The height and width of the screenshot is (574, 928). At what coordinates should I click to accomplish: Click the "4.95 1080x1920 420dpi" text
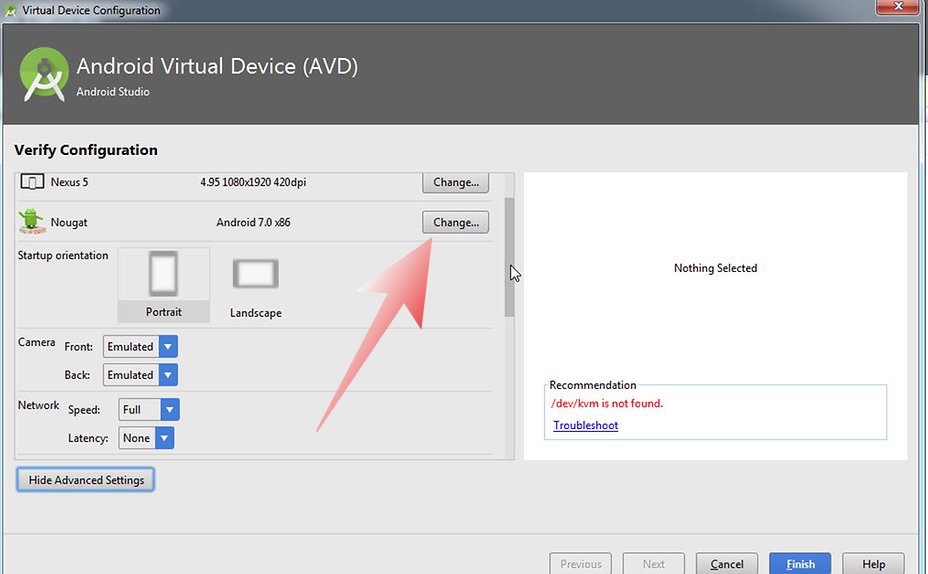[253, 182]
